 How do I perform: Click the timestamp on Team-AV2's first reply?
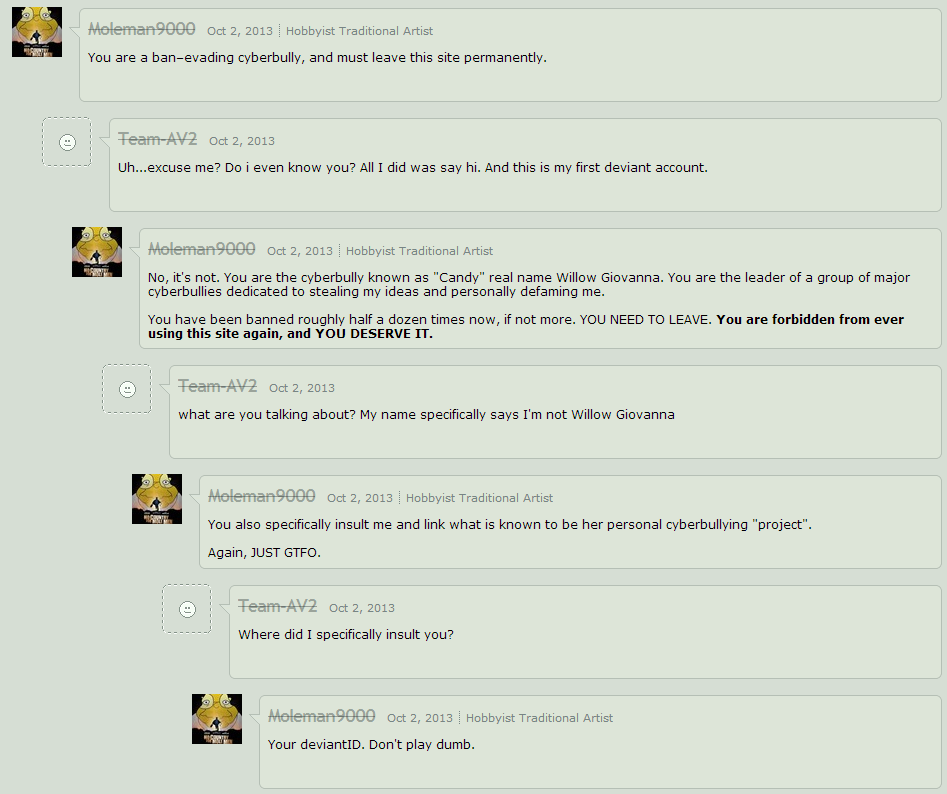(x=242, y=141)
